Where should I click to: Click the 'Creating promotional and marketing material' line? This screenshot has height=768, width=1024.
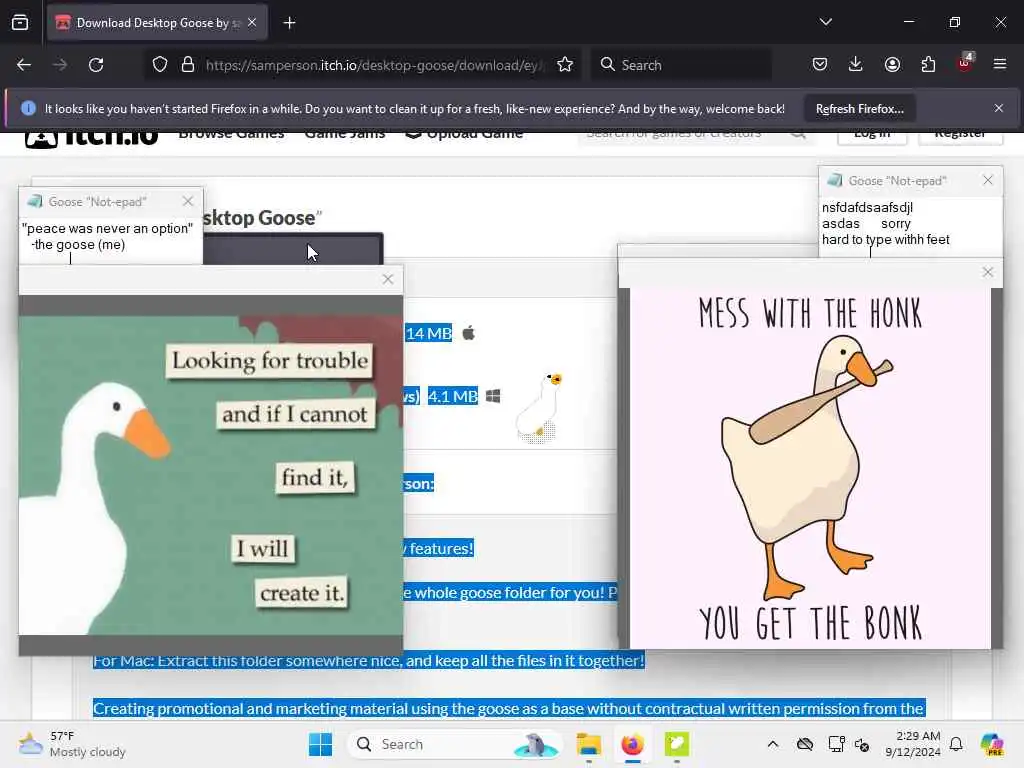tap(509, 709)
